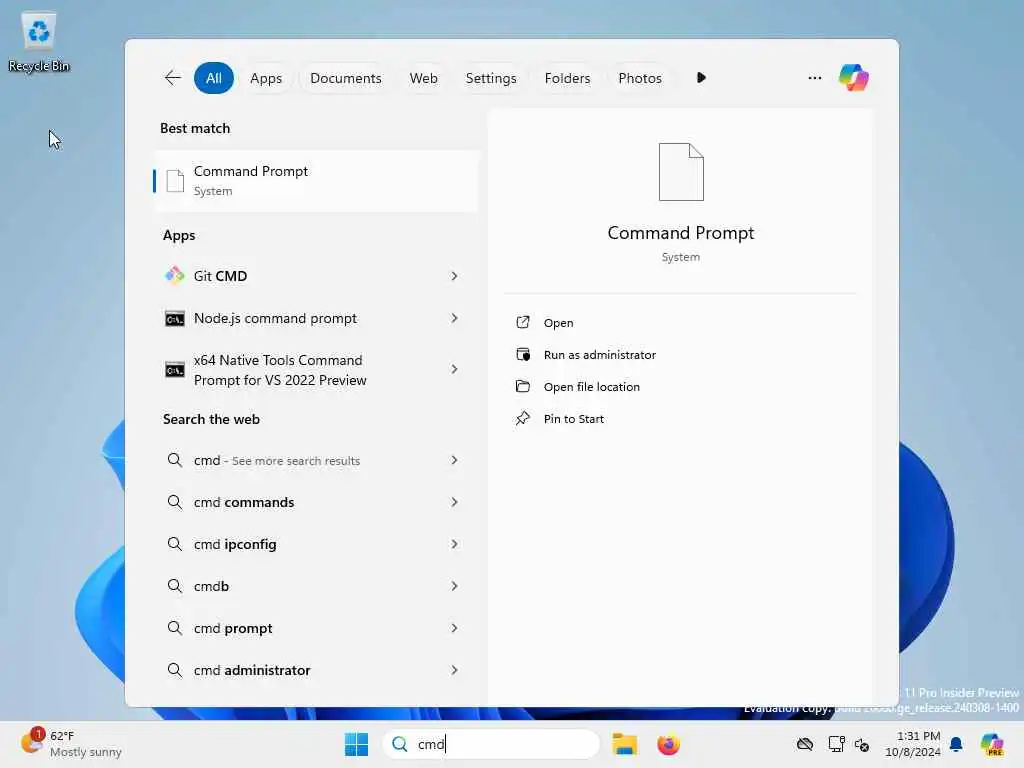The image size is (1024, 768).
Task: Open Windows Start button on taskbar
Action: click(356, 744)
